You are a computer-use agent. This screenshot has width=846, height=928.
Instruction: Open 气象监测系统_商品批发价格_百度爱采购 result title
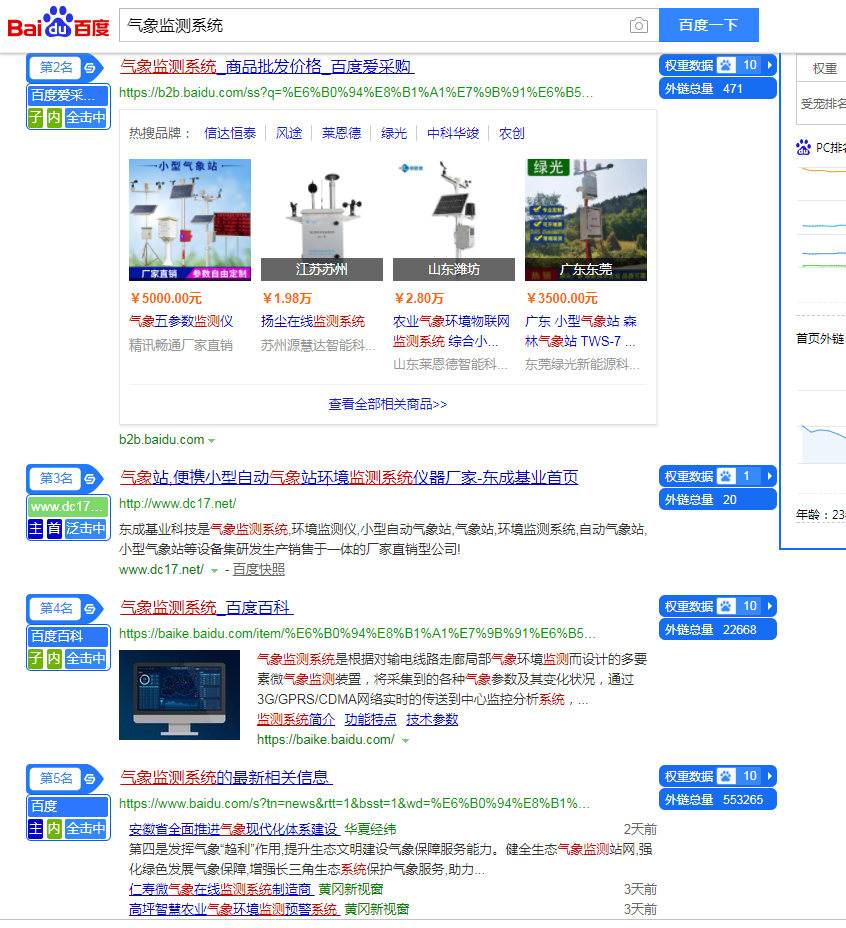click(x=267, y=66)
